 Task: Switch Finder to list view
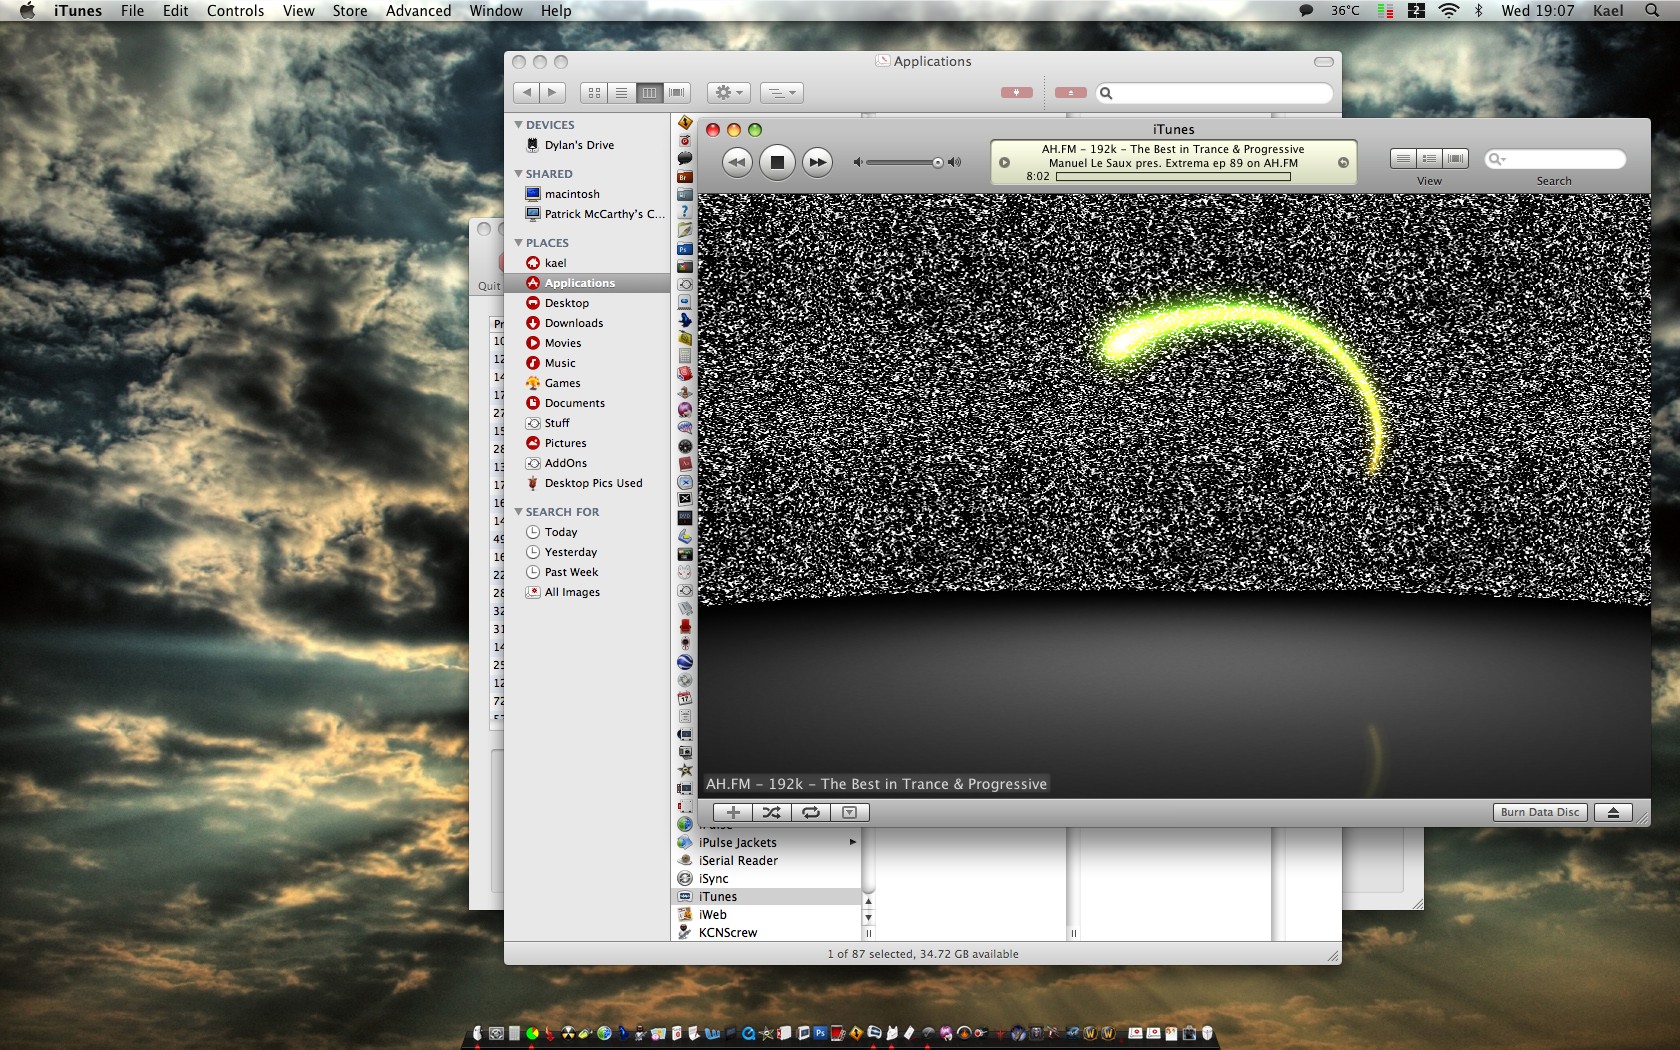pyautogui.click(x=621, y=93)
